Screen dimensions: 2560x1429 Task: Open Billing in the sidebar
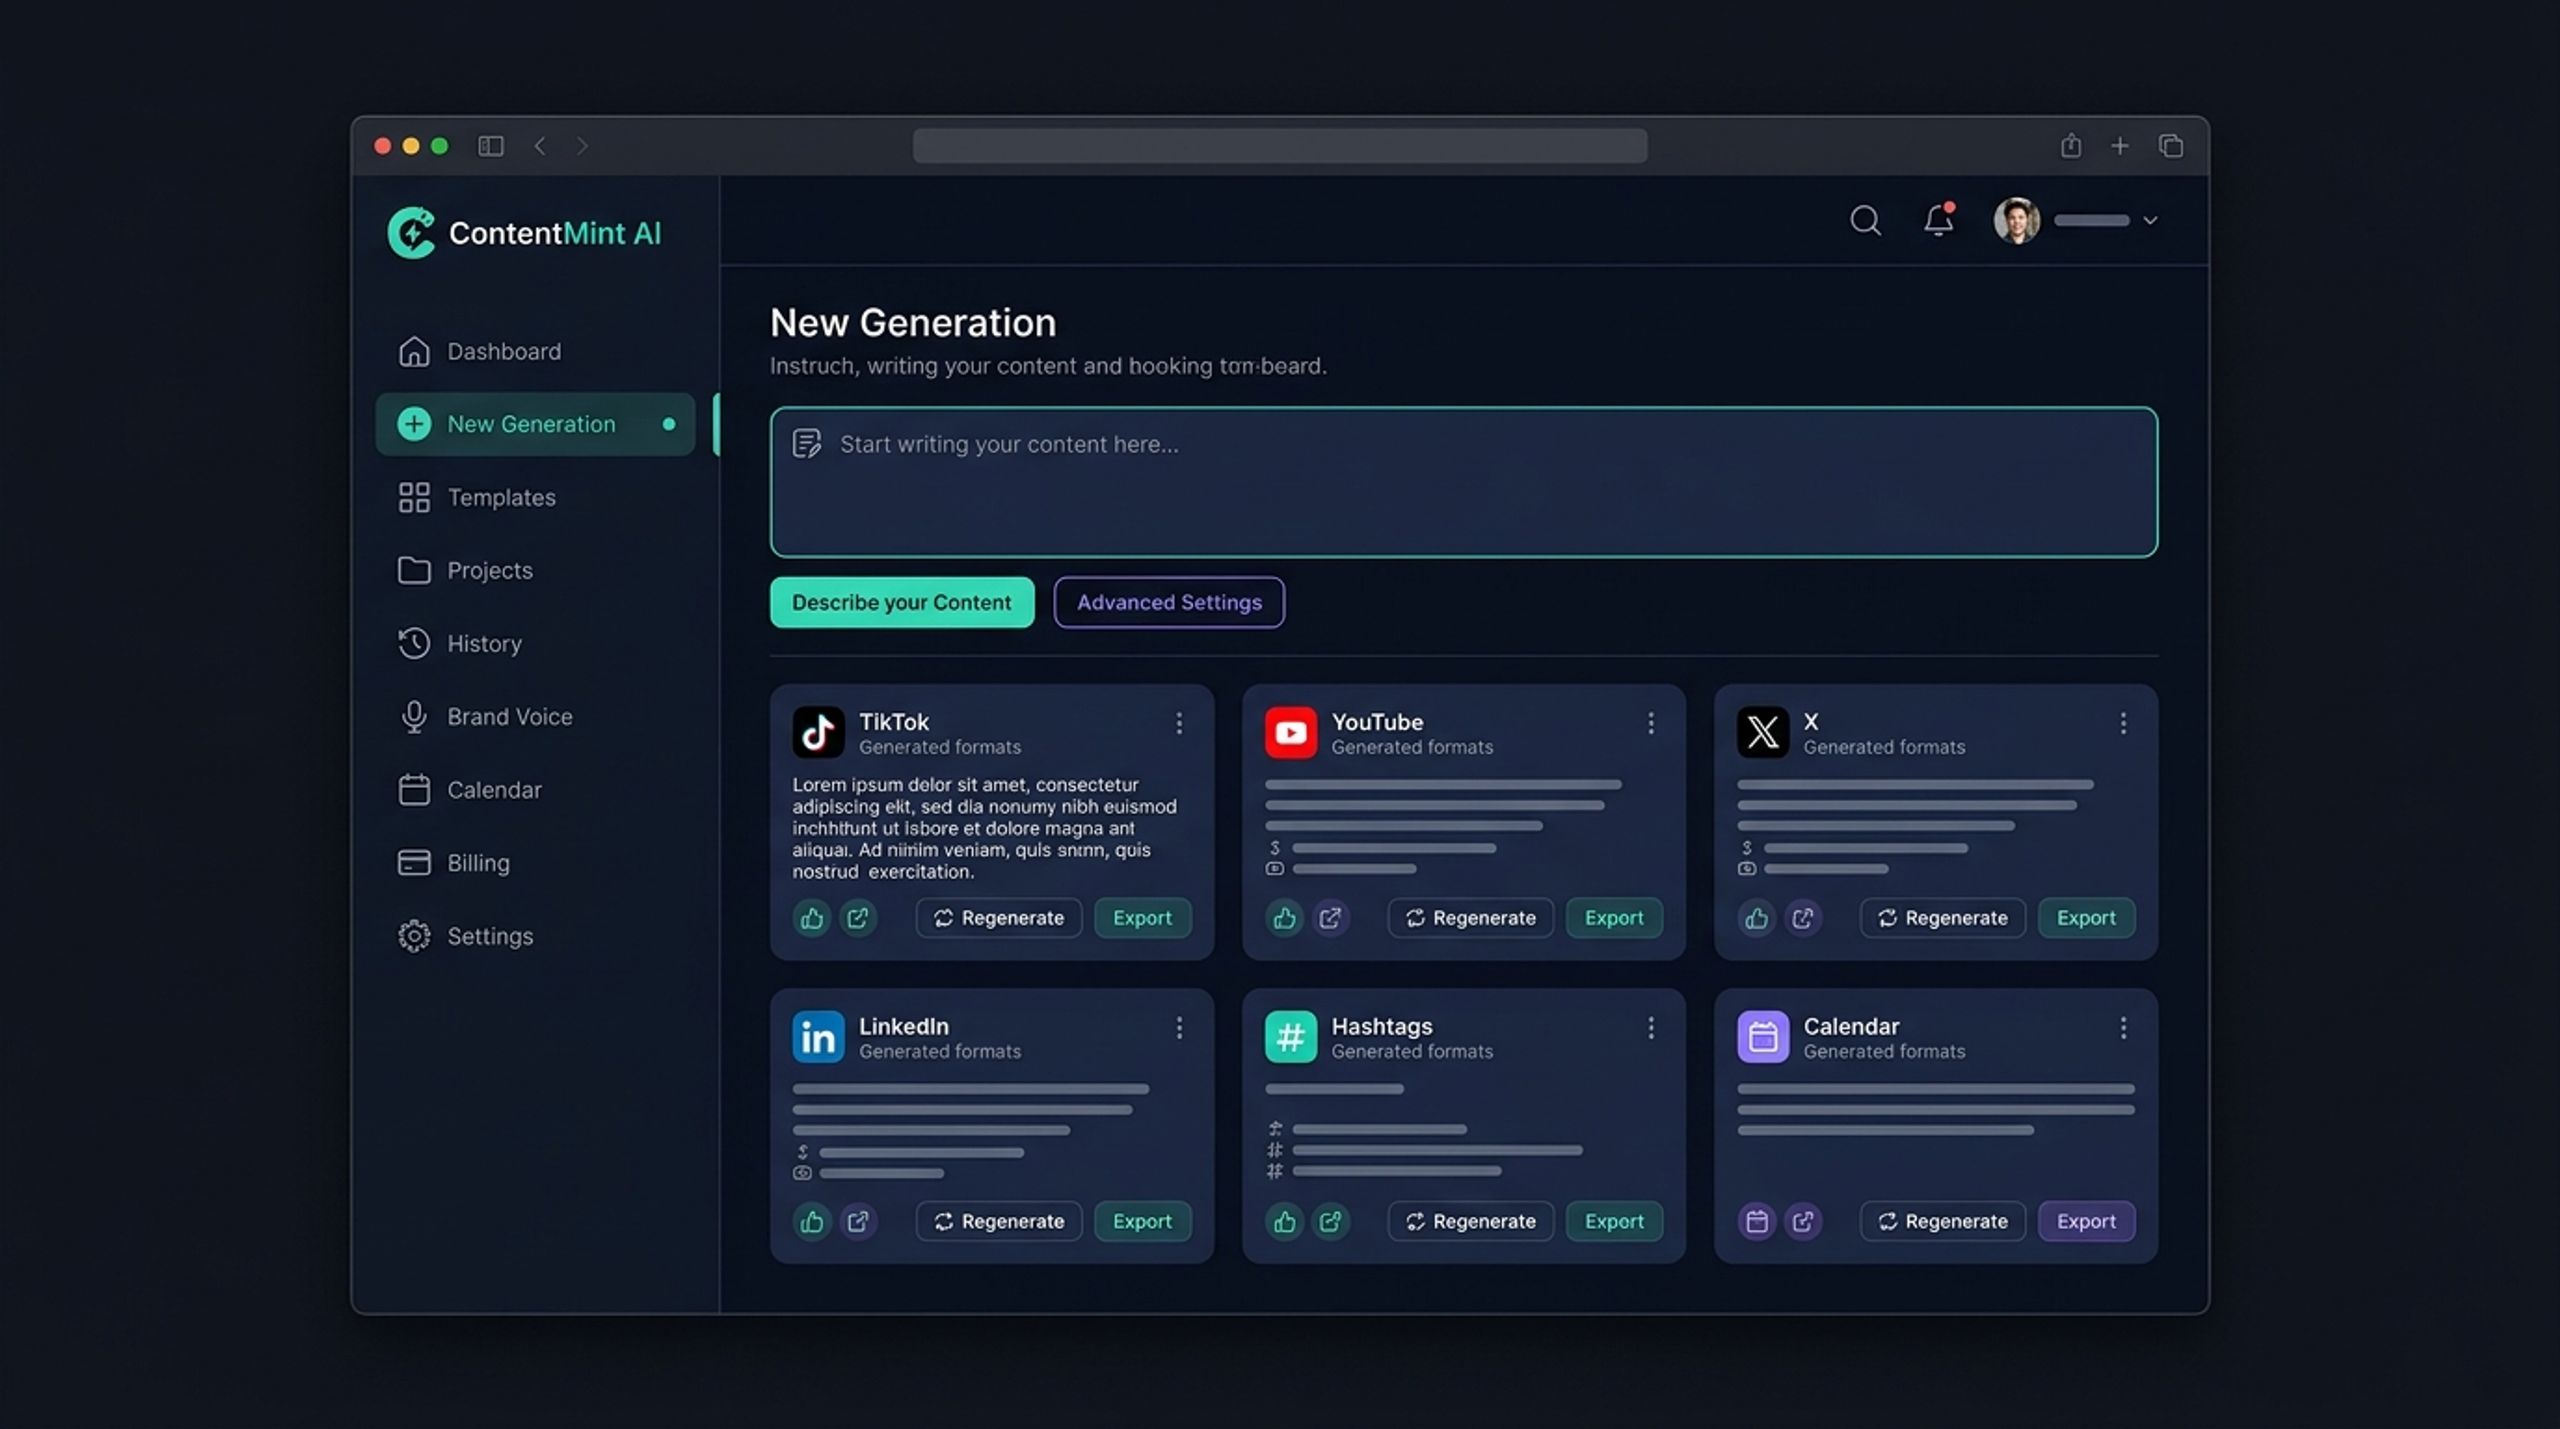tap(536, 862)
